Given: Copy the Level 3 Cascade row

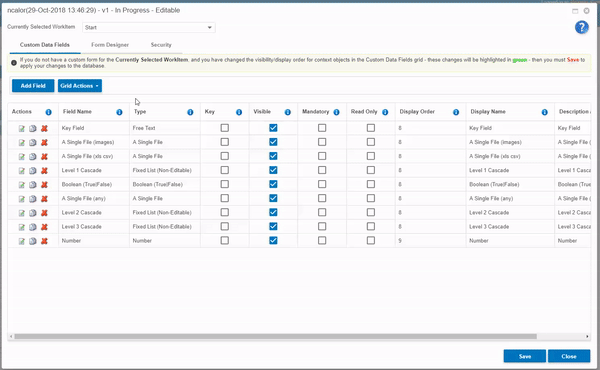Looking at the screenshot, I should click(x=33, y=227).
